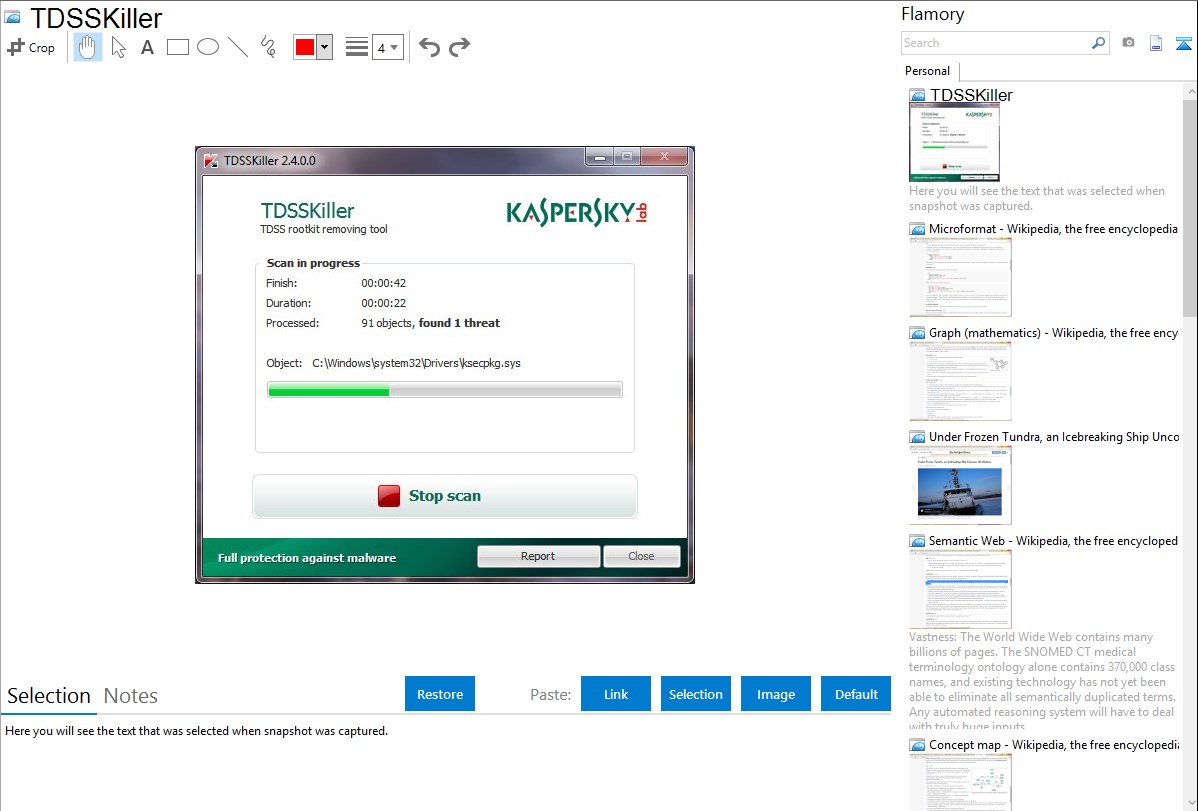The image size is (1198, 811).
Task: Activate the hand pan tool
Action: coord(88,47)
